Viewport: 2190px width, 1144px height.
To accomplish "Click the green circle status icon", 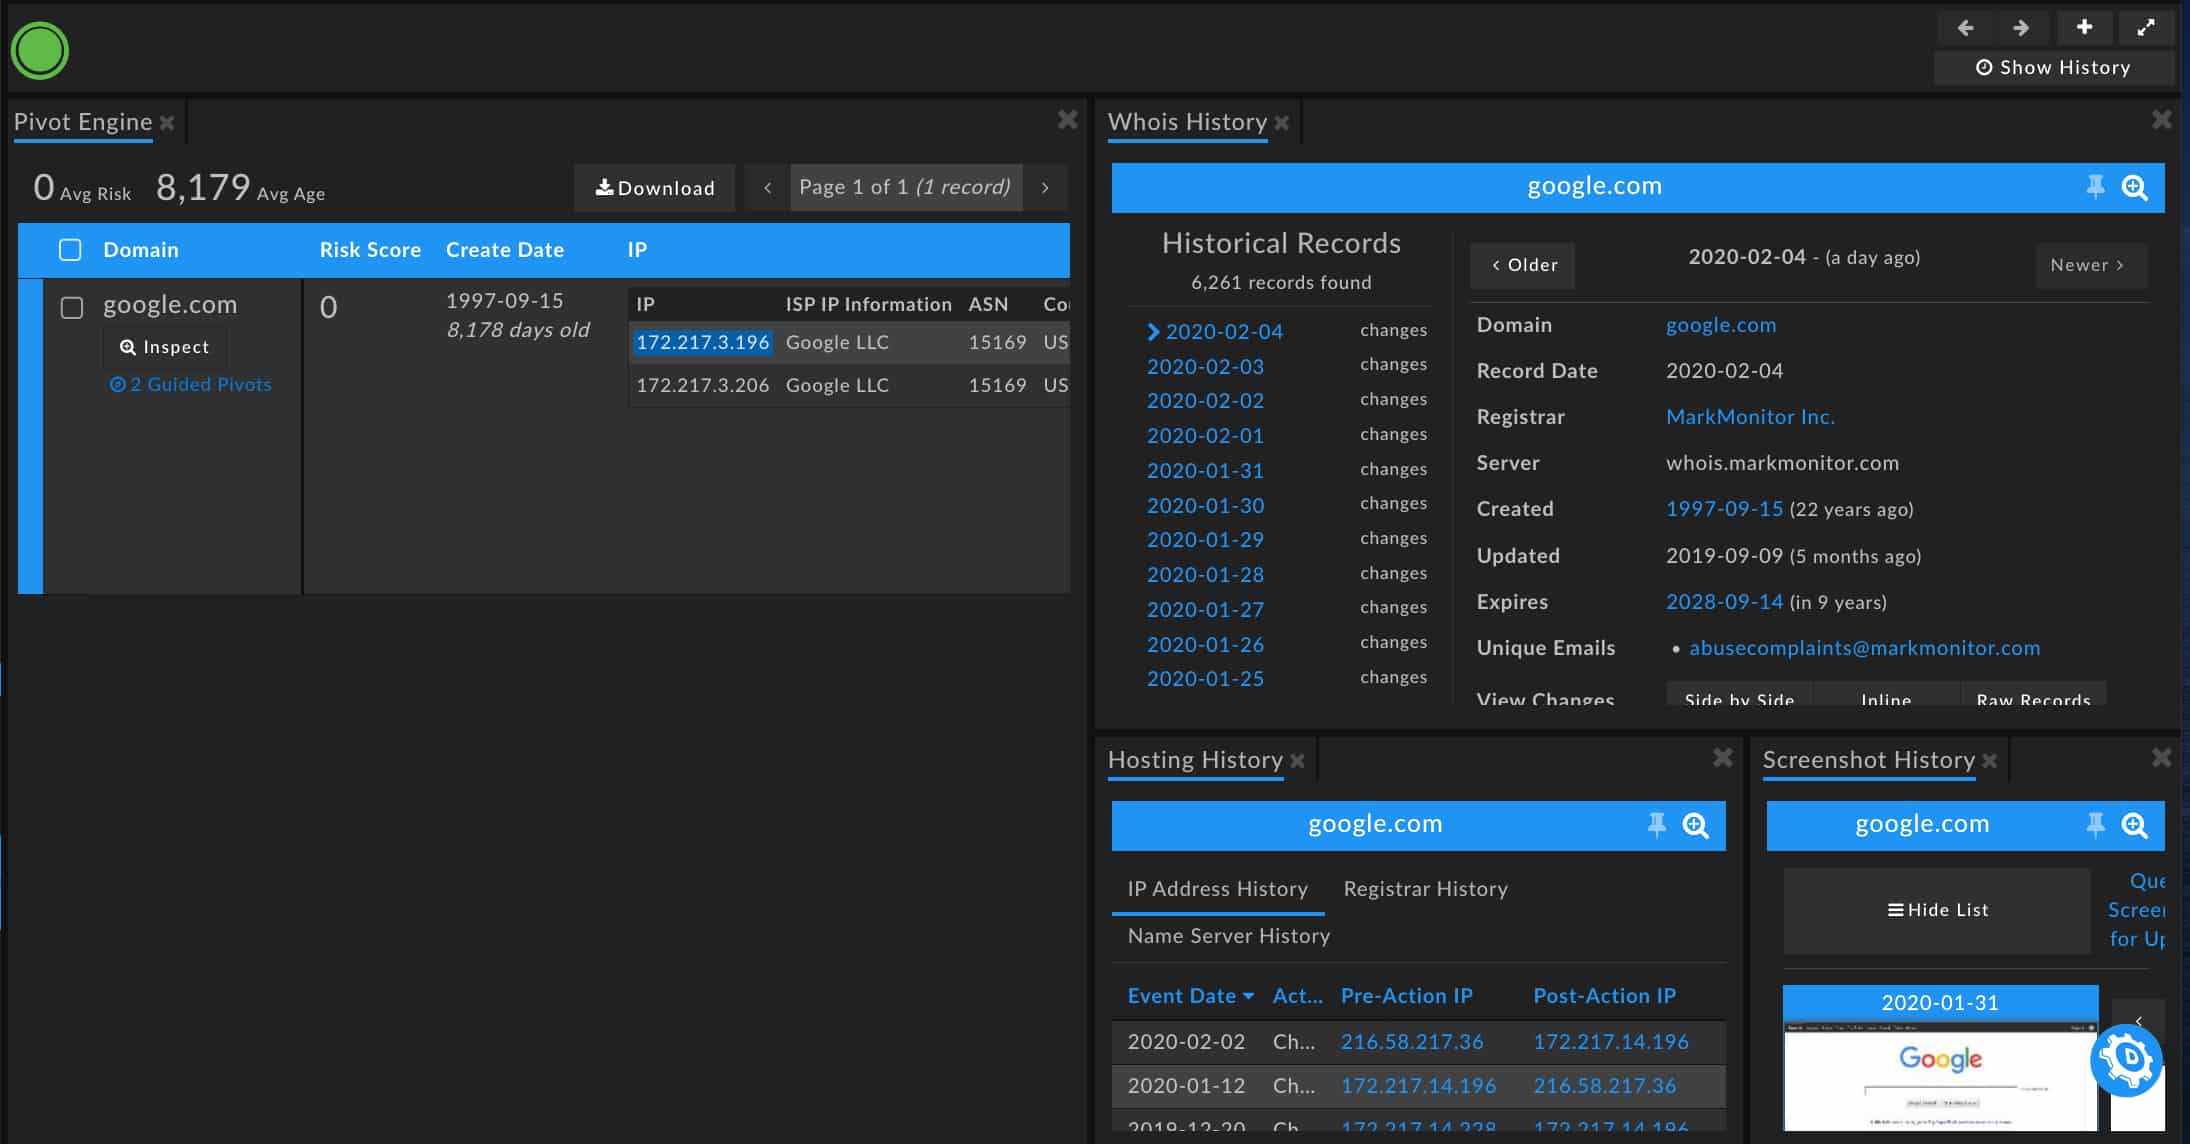I will [x=40, y=51].
